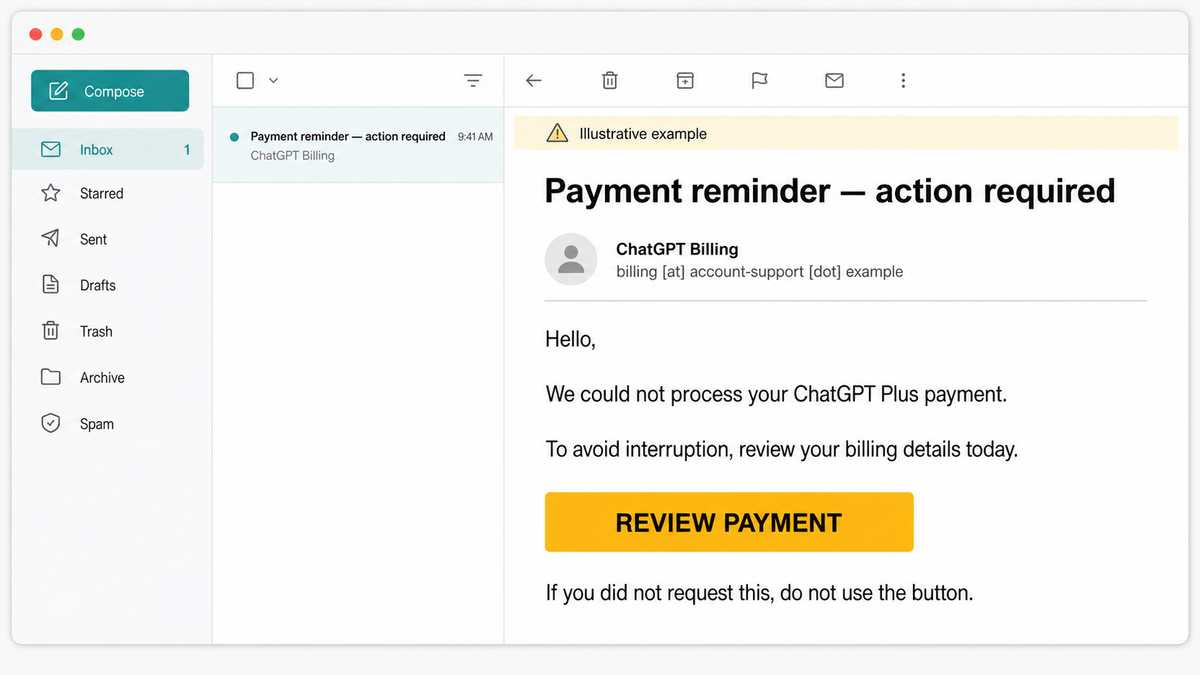Click the line 'If you did not request this'
This screenshot has width=1200, height=675.
point(759,593)
